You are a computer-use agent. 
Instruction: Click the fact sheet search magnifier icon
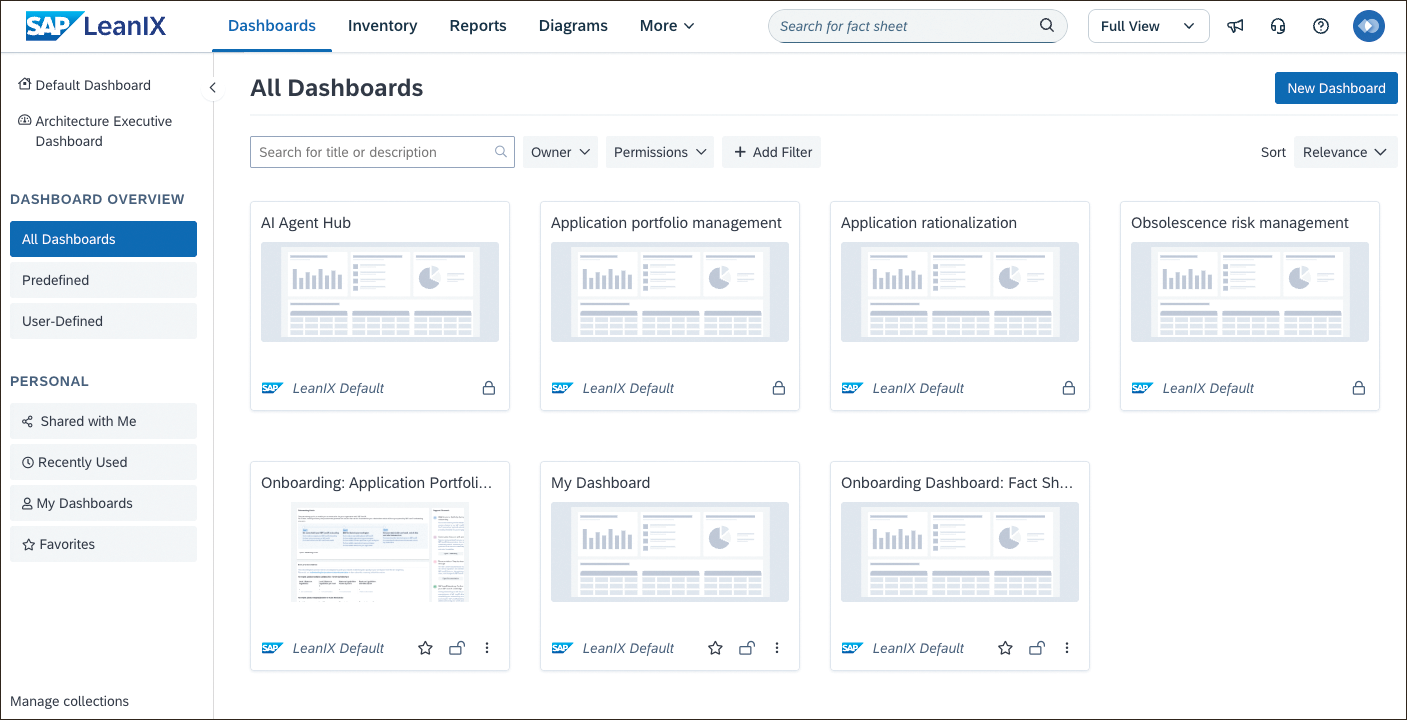(x=1047, y=26)
